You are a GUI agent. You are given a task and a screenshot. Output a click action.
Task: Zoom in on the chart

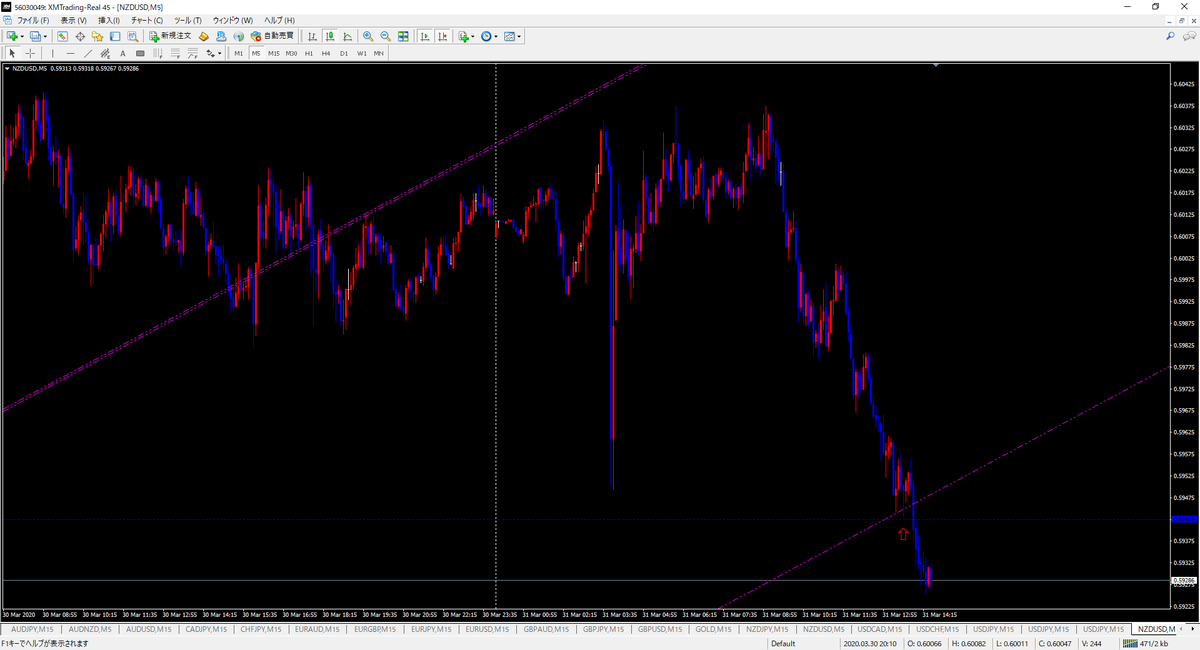click(368, 36)
